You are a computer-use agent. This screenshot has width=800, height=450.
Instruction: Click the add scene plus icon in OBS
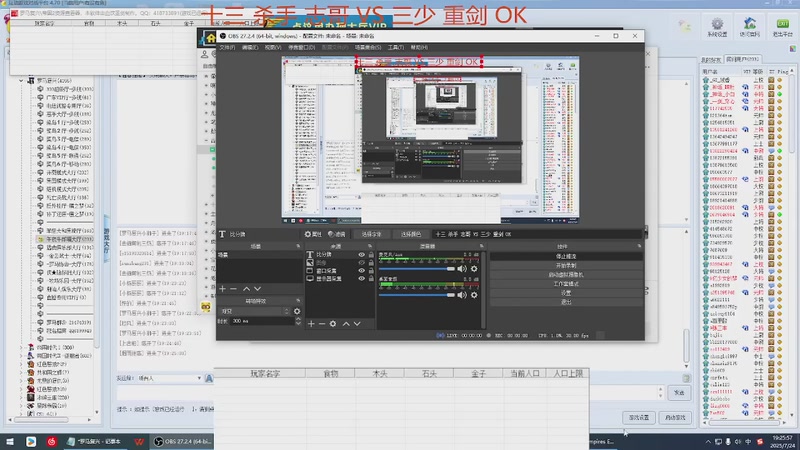pos(222,289)
